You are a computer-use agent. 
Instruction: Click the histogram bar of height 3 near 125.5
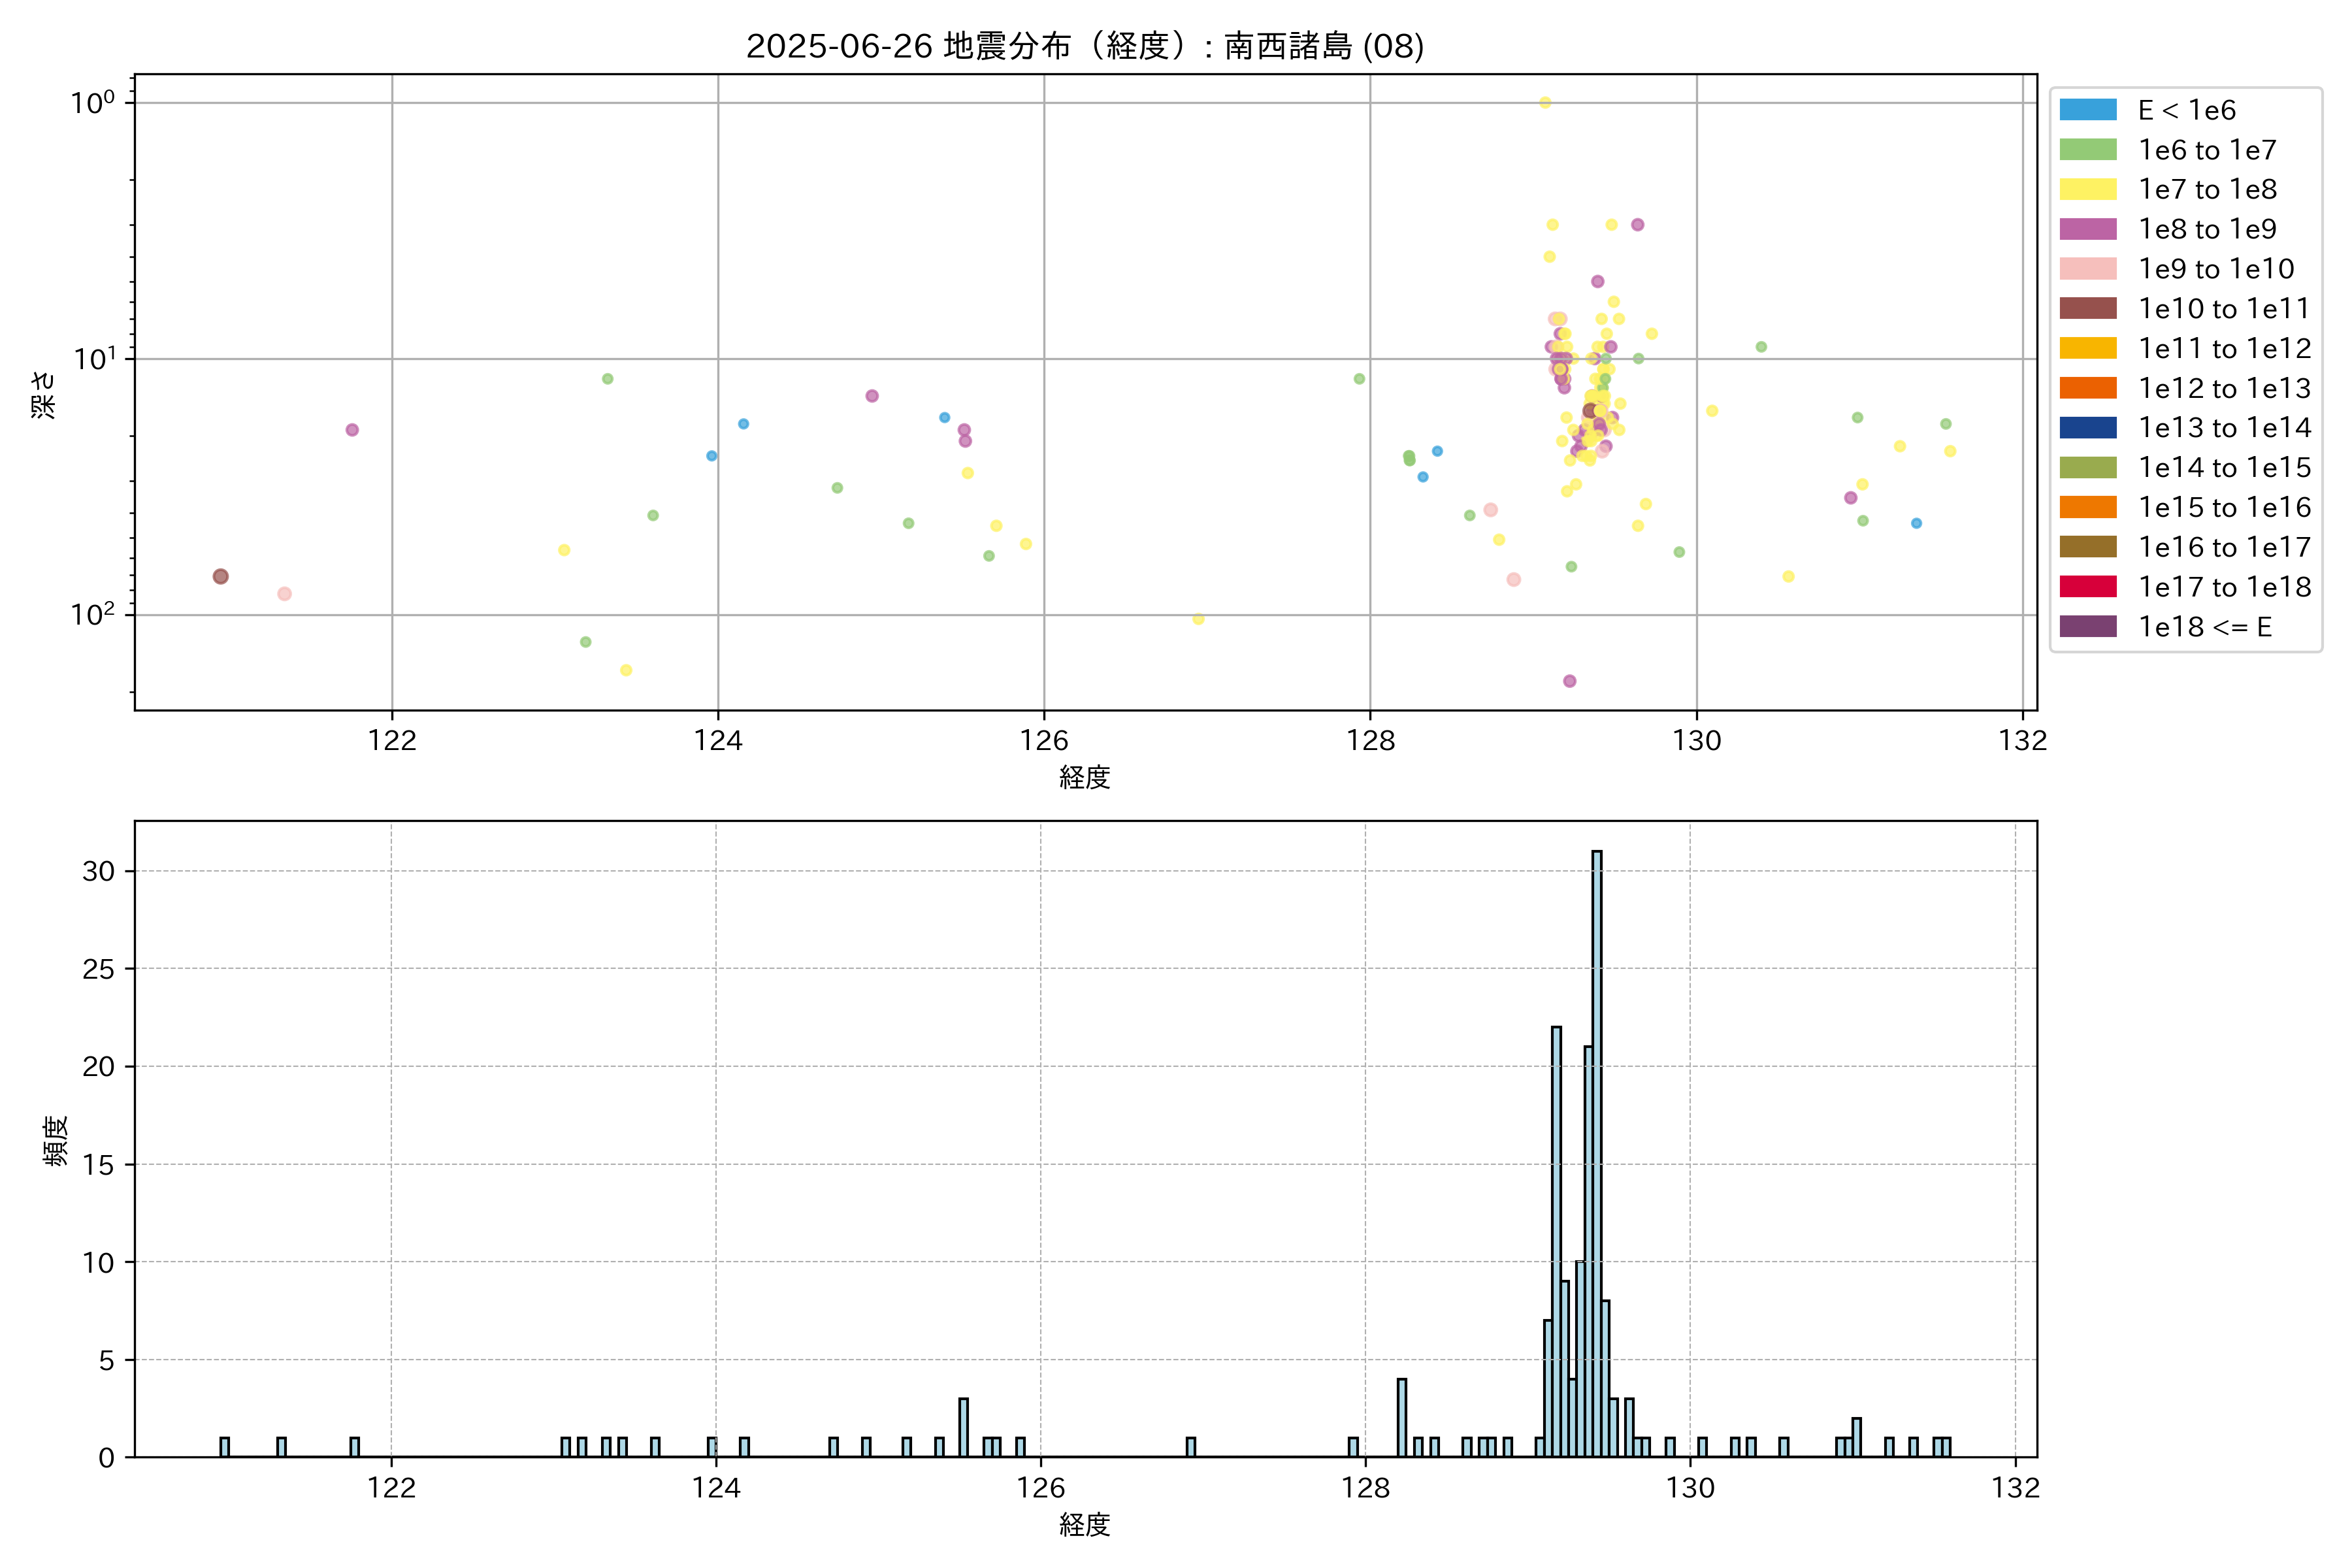(963, 1428)
